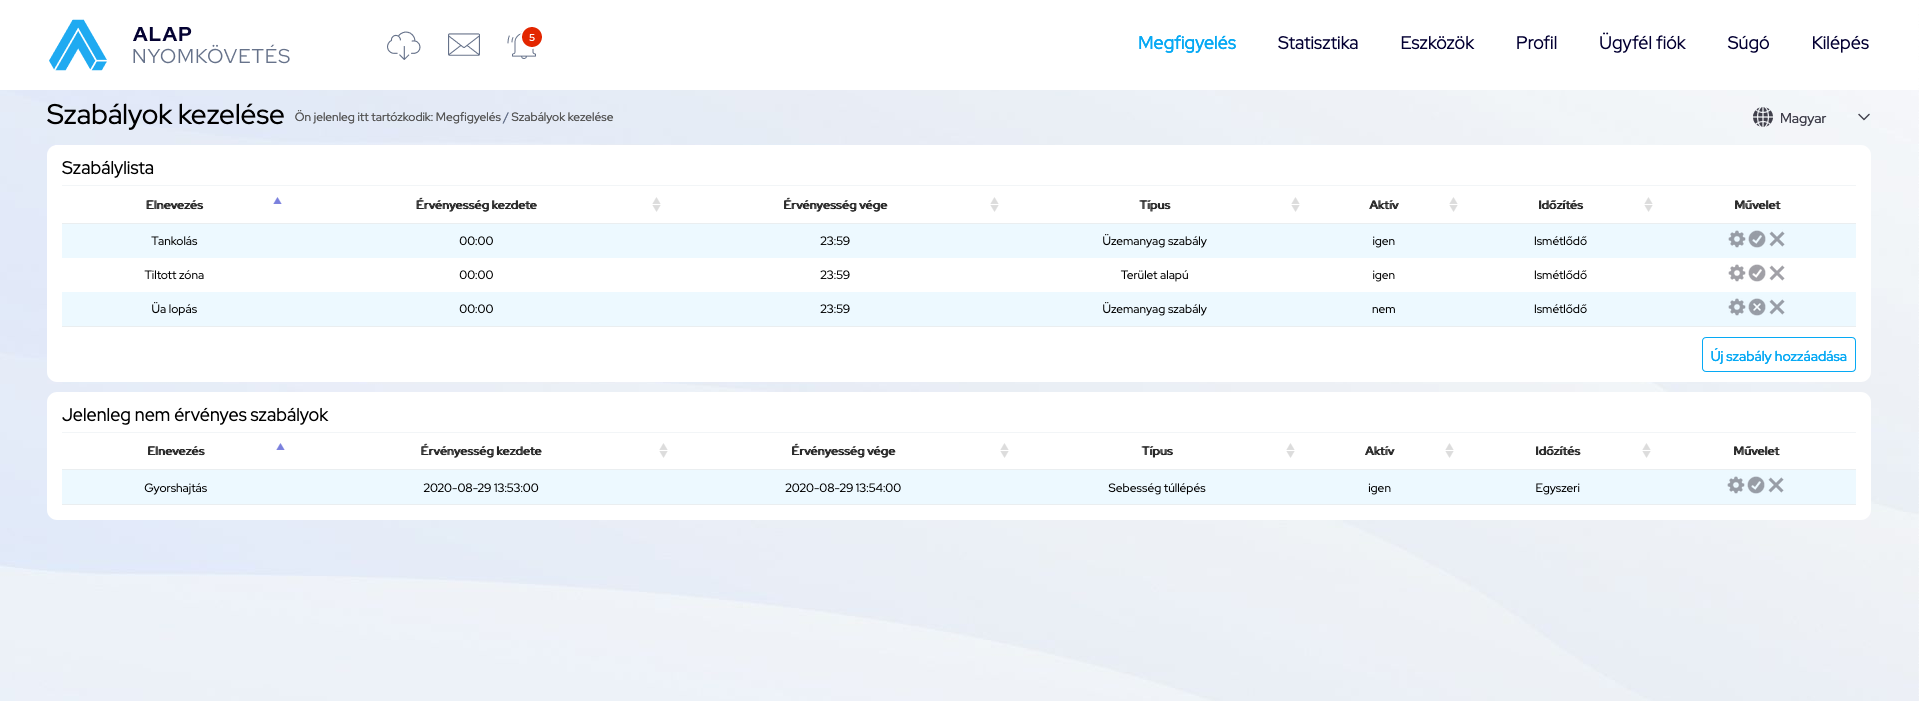Activate the Üa lopás rule via circled-x toggle
Viewport: 1919px width, 701px height.
point(1757,308)
